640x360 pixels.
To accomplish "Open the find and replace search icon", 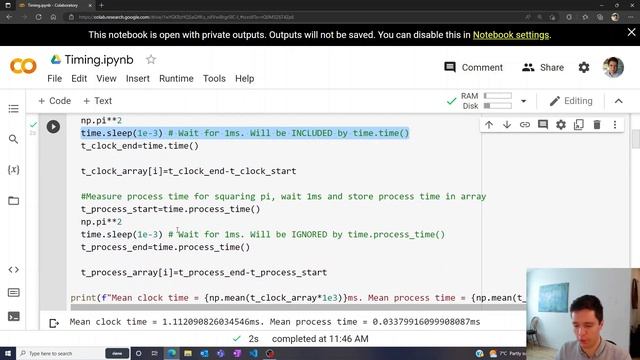I will pos(13,139).
